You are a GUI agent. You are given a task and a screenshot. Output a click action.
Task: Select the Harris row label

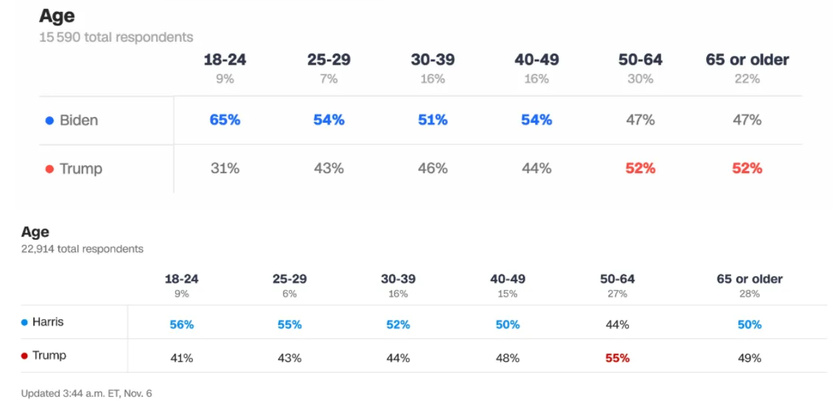tap(51, 323)
